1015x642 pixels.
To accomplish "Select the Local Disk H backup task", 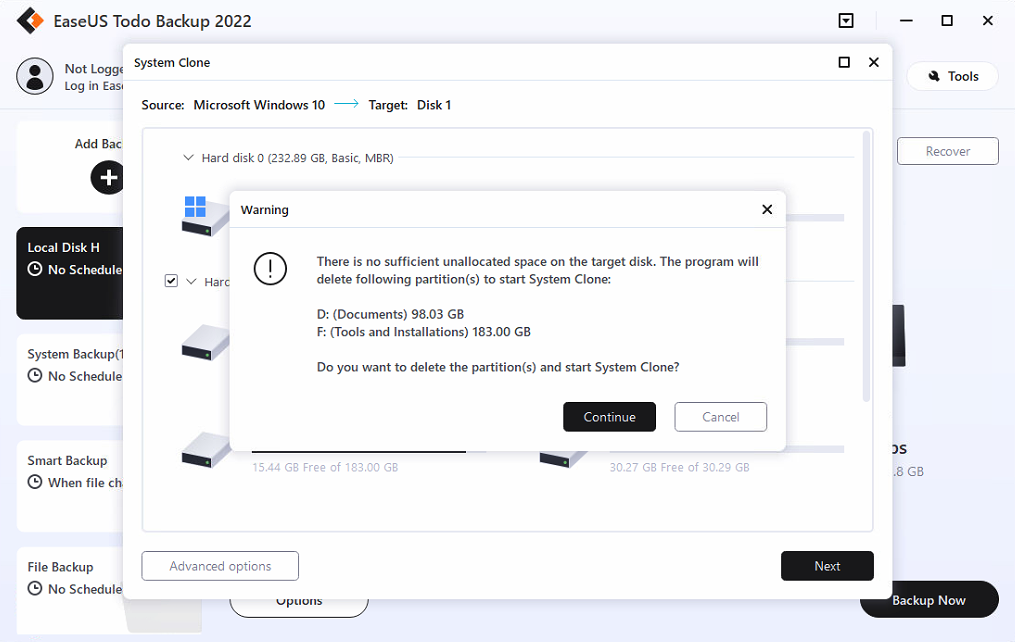I will (70, 273).
